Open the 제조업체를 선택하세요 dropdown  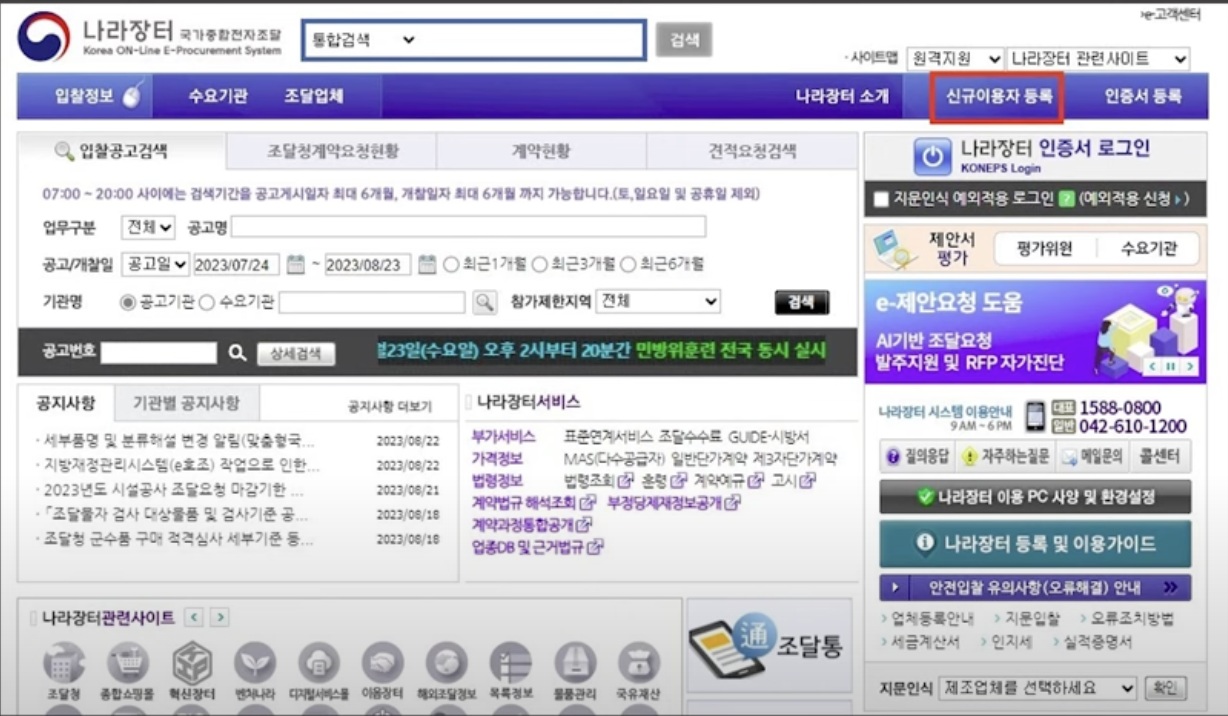point(1038,688)
